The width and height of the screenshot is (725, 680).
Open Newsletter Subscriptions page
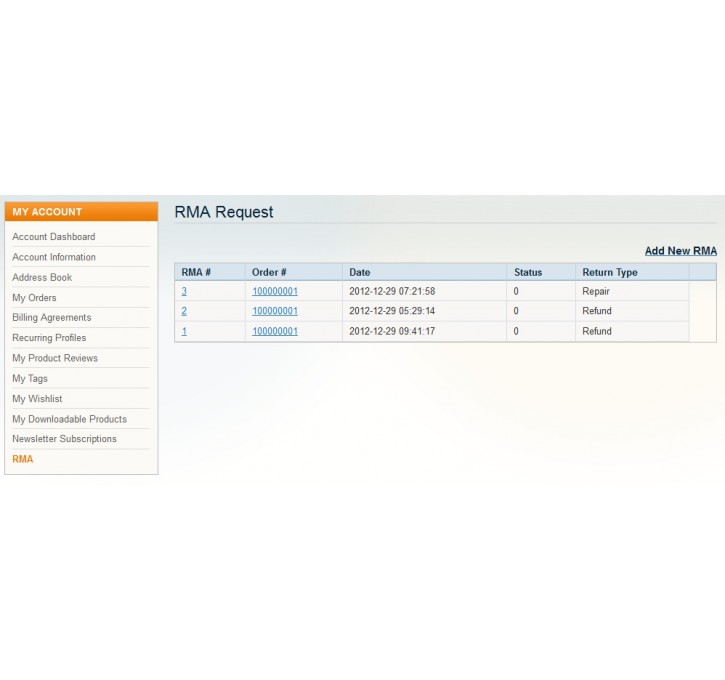[x=64, y=439]
